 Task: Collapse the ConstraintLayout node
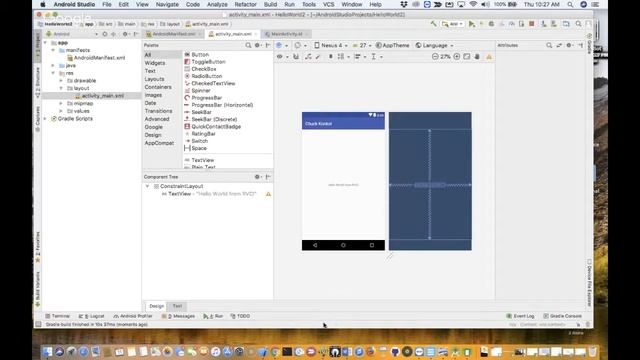click(147, 186)
